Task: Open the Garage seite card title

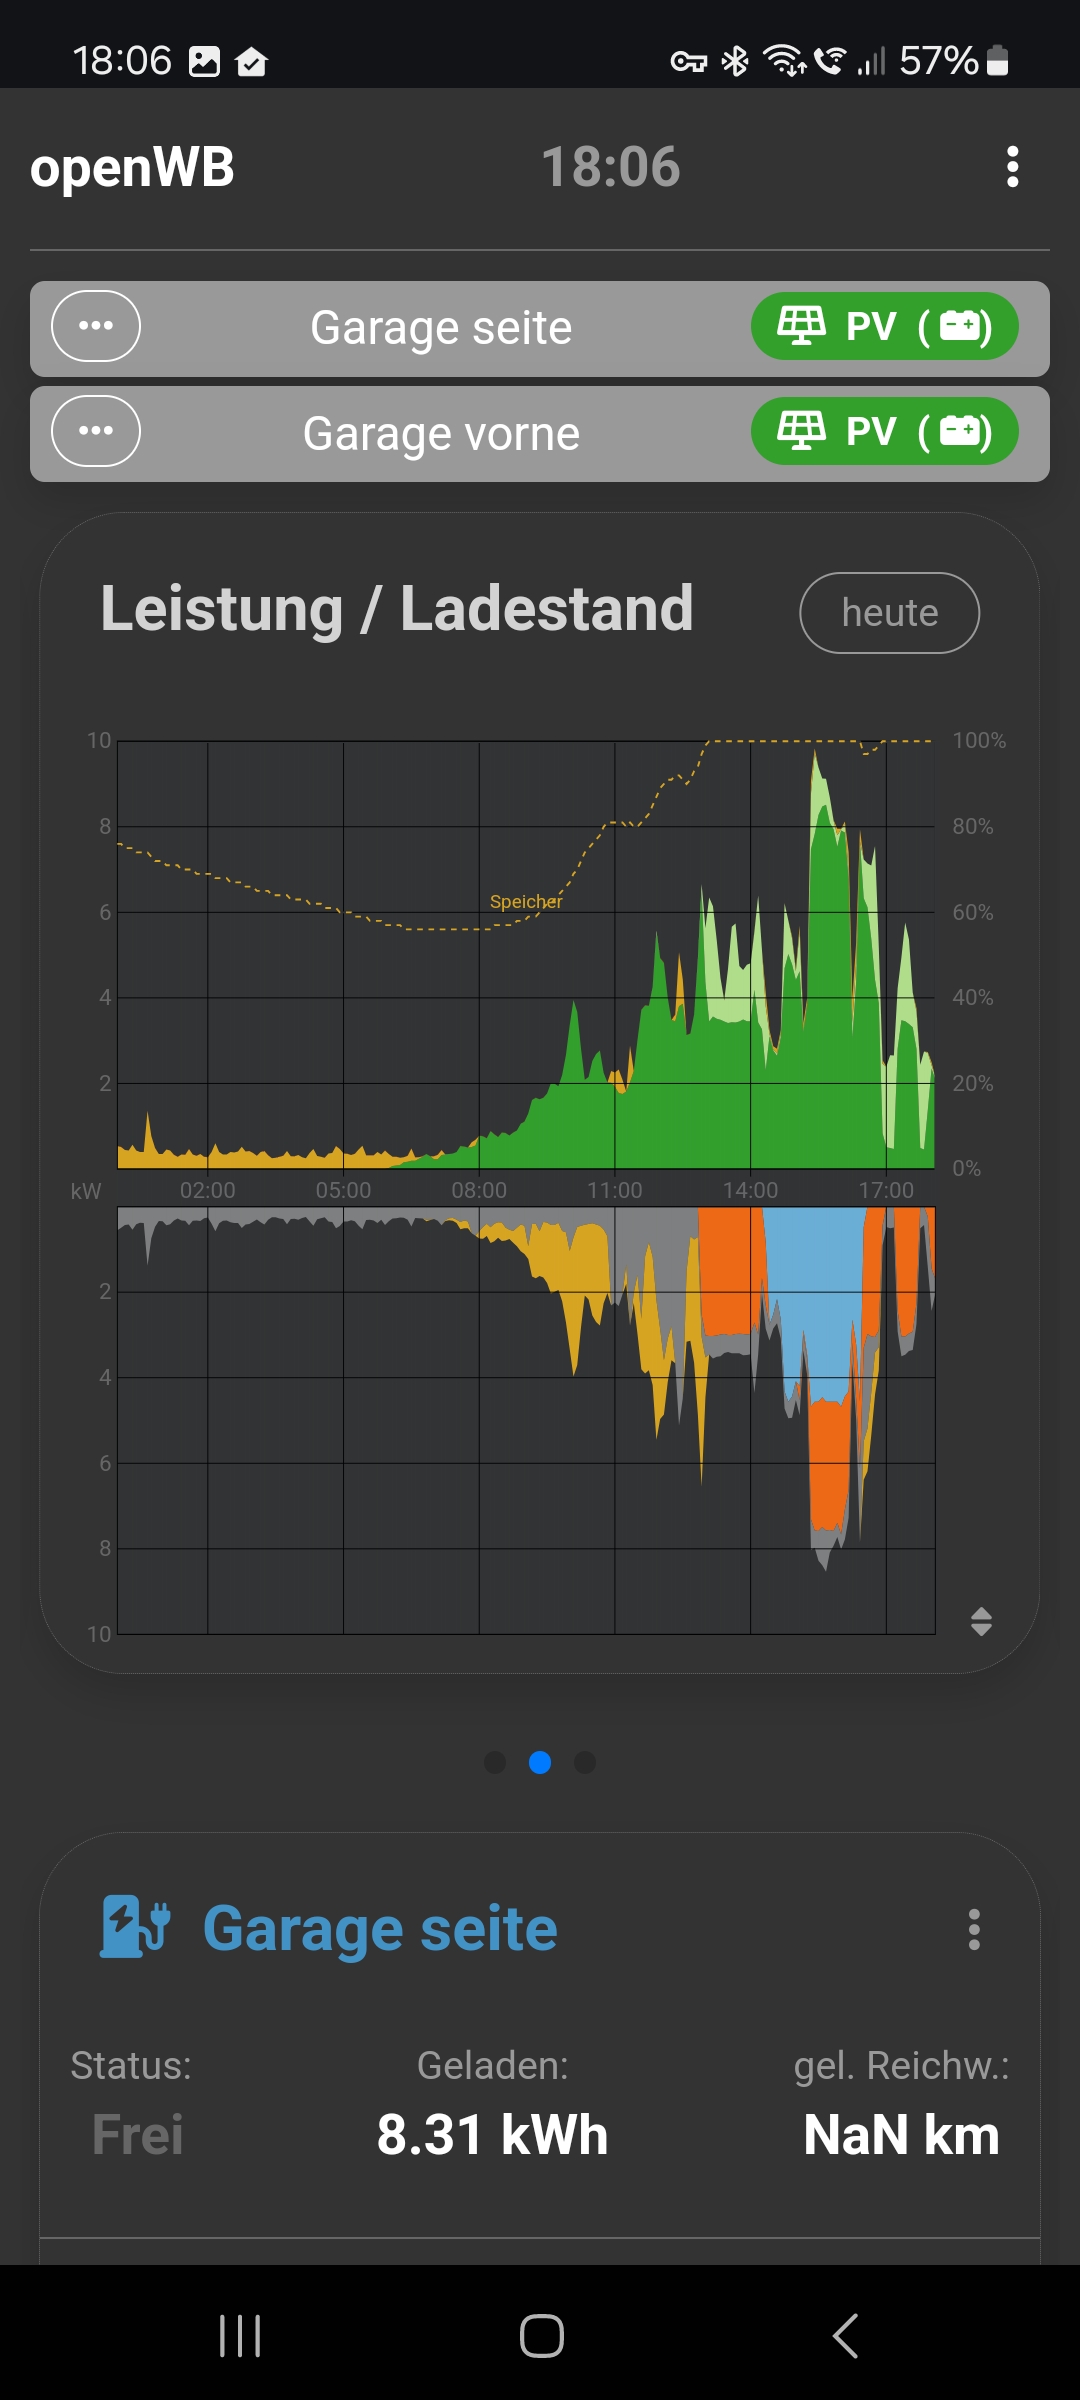Action: (x=380, y=1929)
